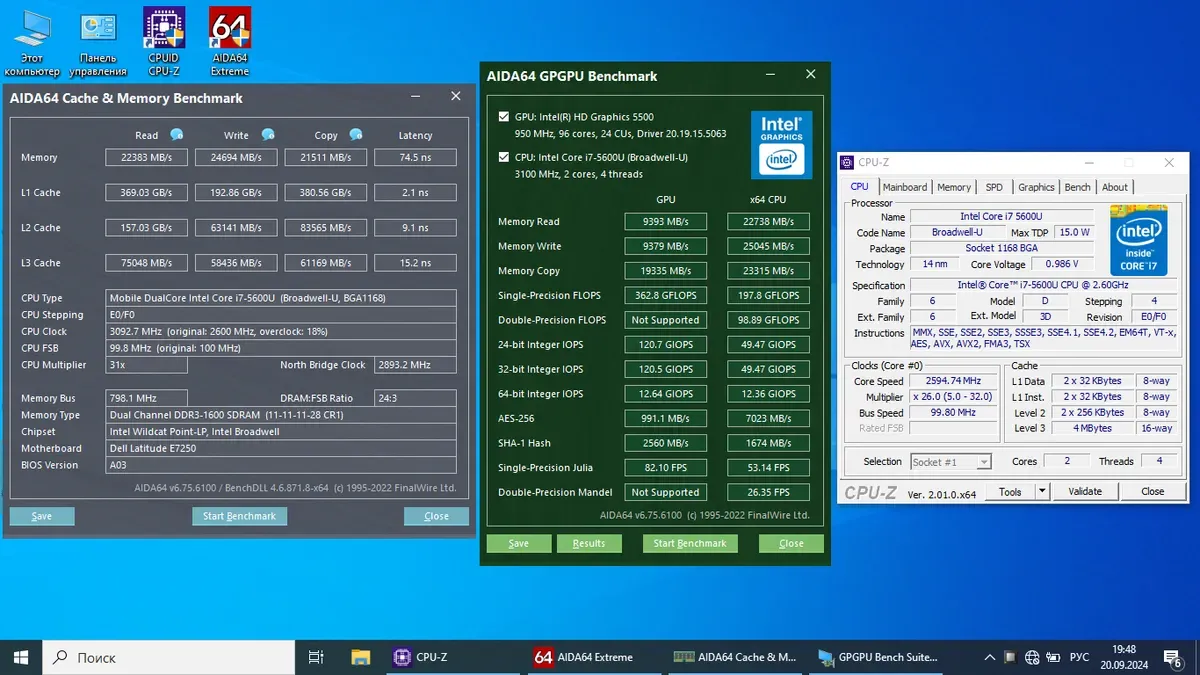This screenshot has height=675, width=1200.
Task: Switch to the Mainboard tab in CPU-Z
Action: 904,187
